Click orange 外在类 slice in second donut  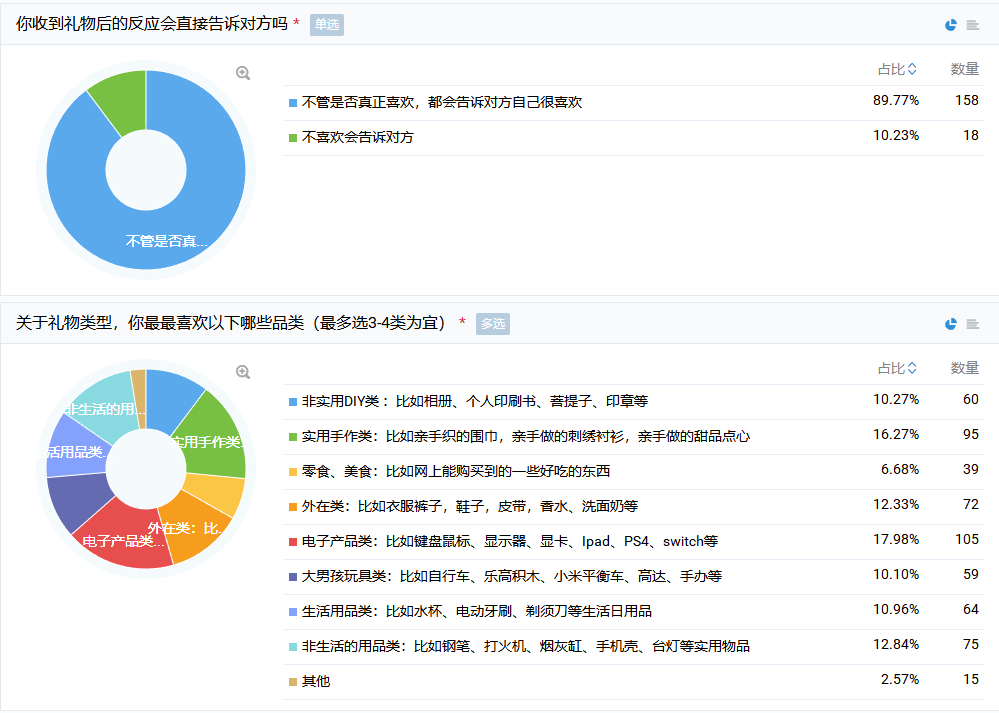pyautogui.click(x=194, y=526)
